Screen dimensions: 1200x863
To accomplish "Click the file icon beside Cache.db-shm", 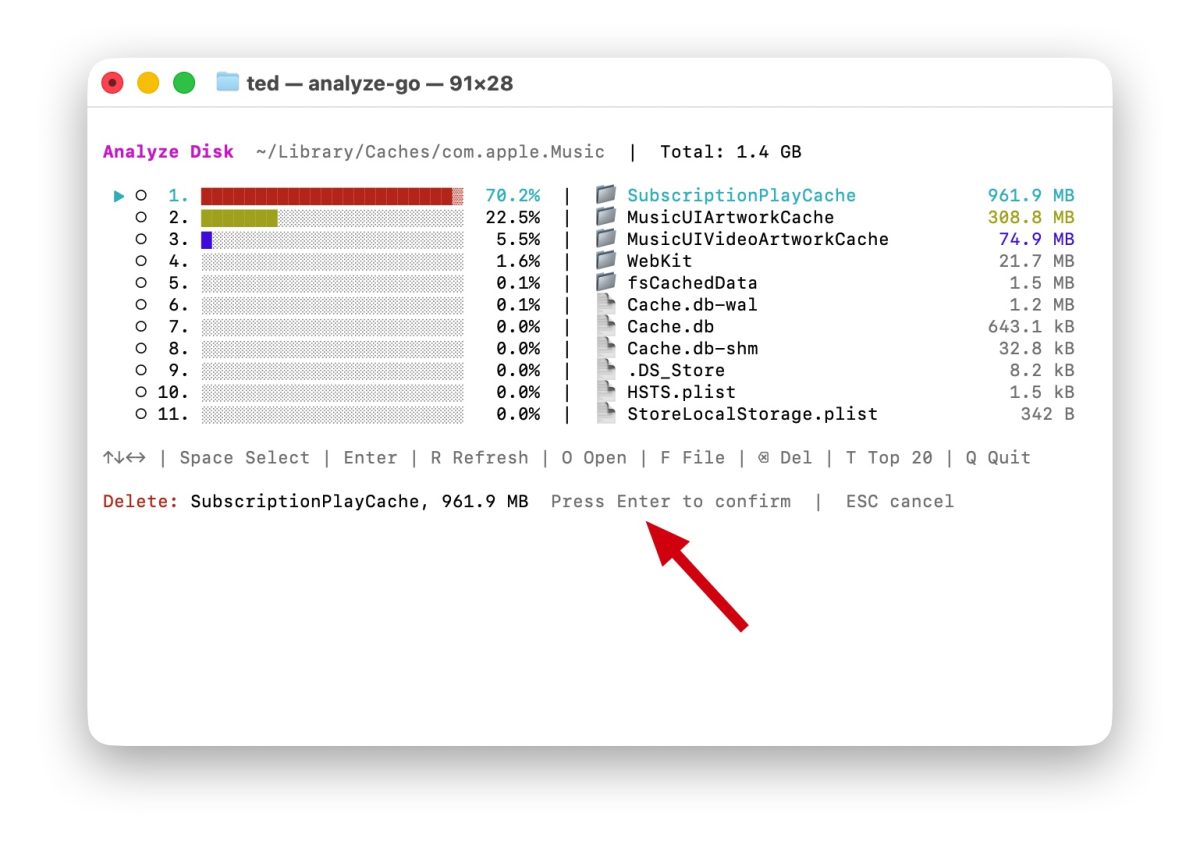I will click(605, 348).
